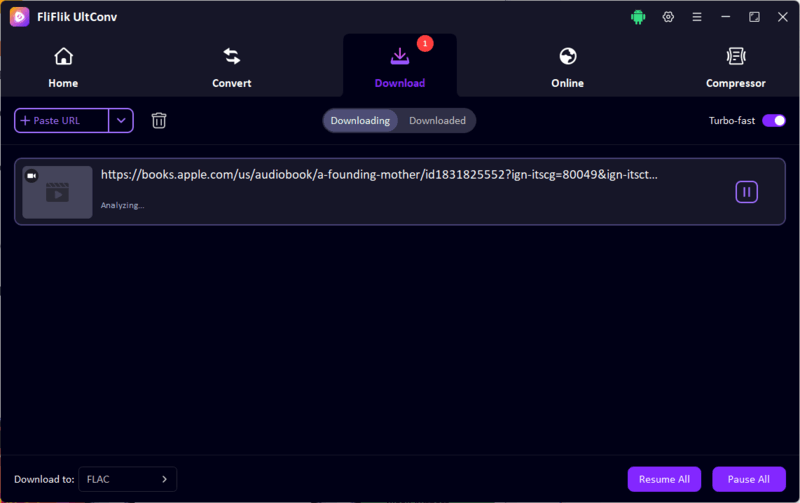Image resolution: width=800 pixels, height=503 pixels.
Task: Open the hamburger menu icon
Action: click(696, 17)
